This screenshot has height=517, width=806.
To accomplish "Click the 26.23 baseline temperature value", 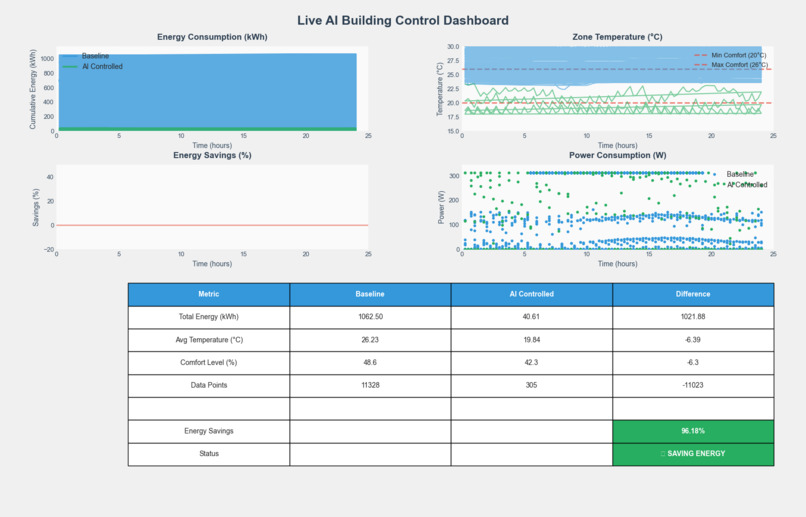I will click(x=370, y=340).
